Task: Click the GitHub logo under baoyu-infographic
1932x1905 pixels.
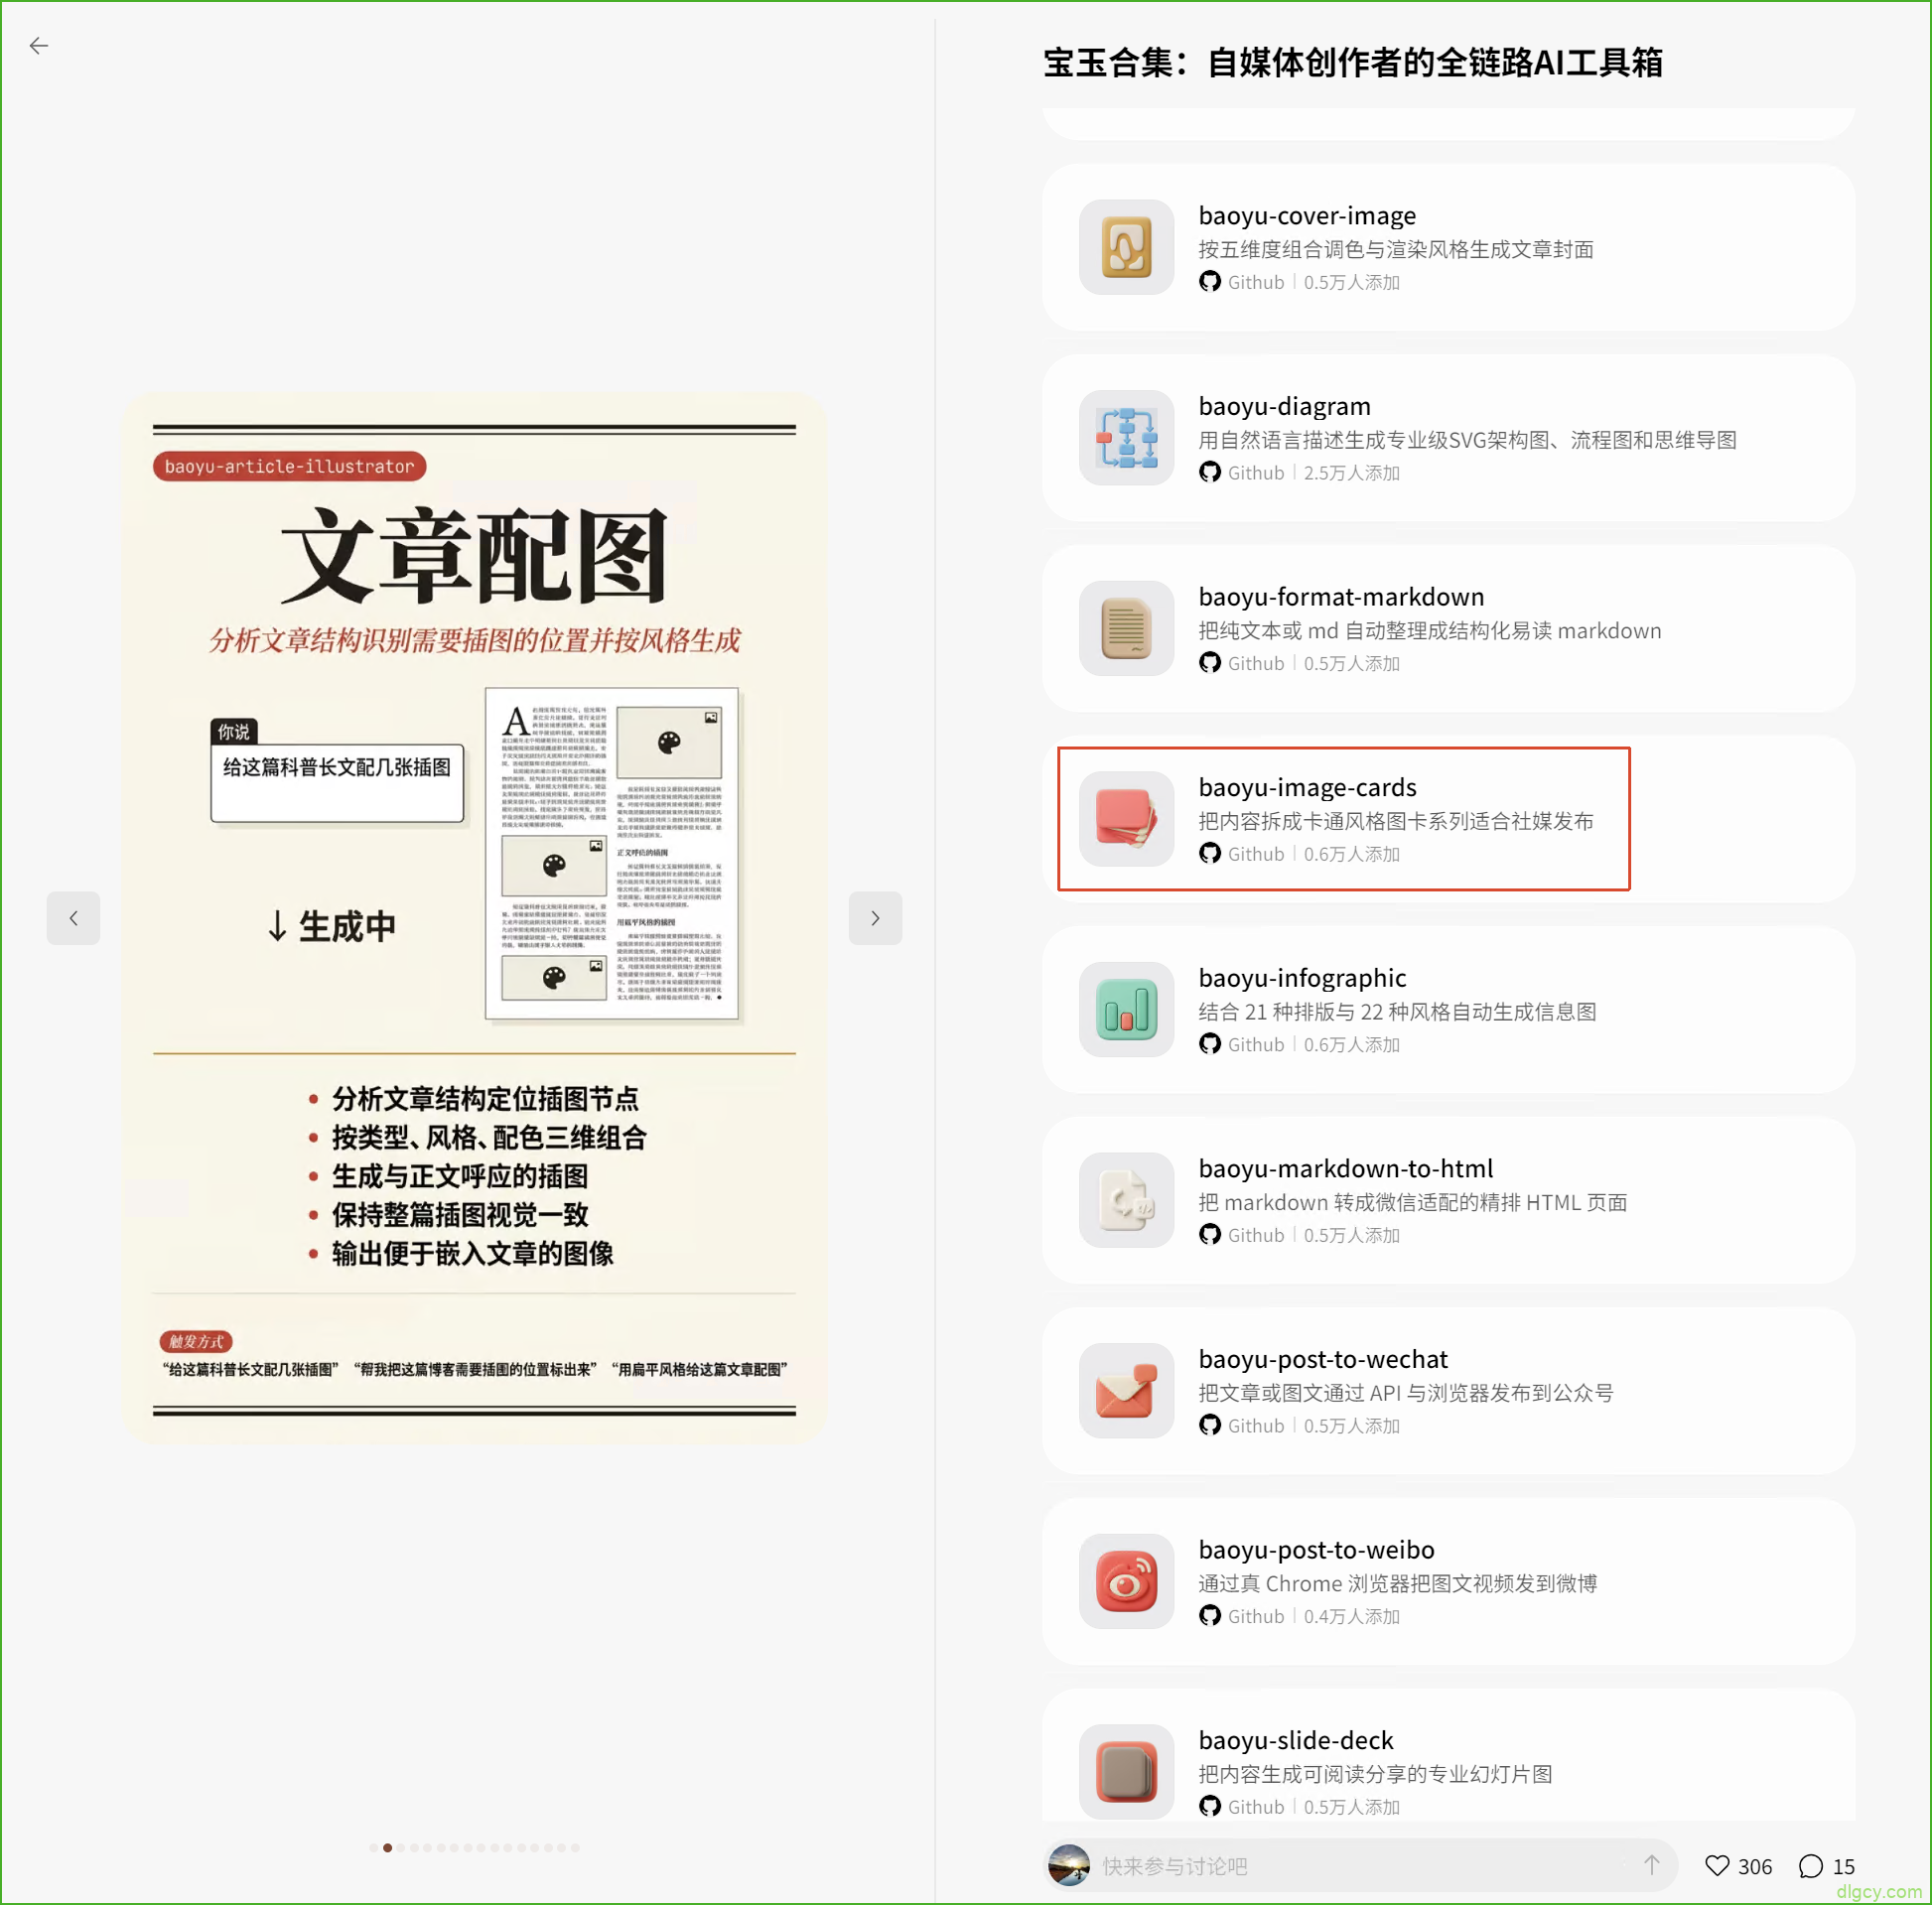Action: pos(1210,1044)
